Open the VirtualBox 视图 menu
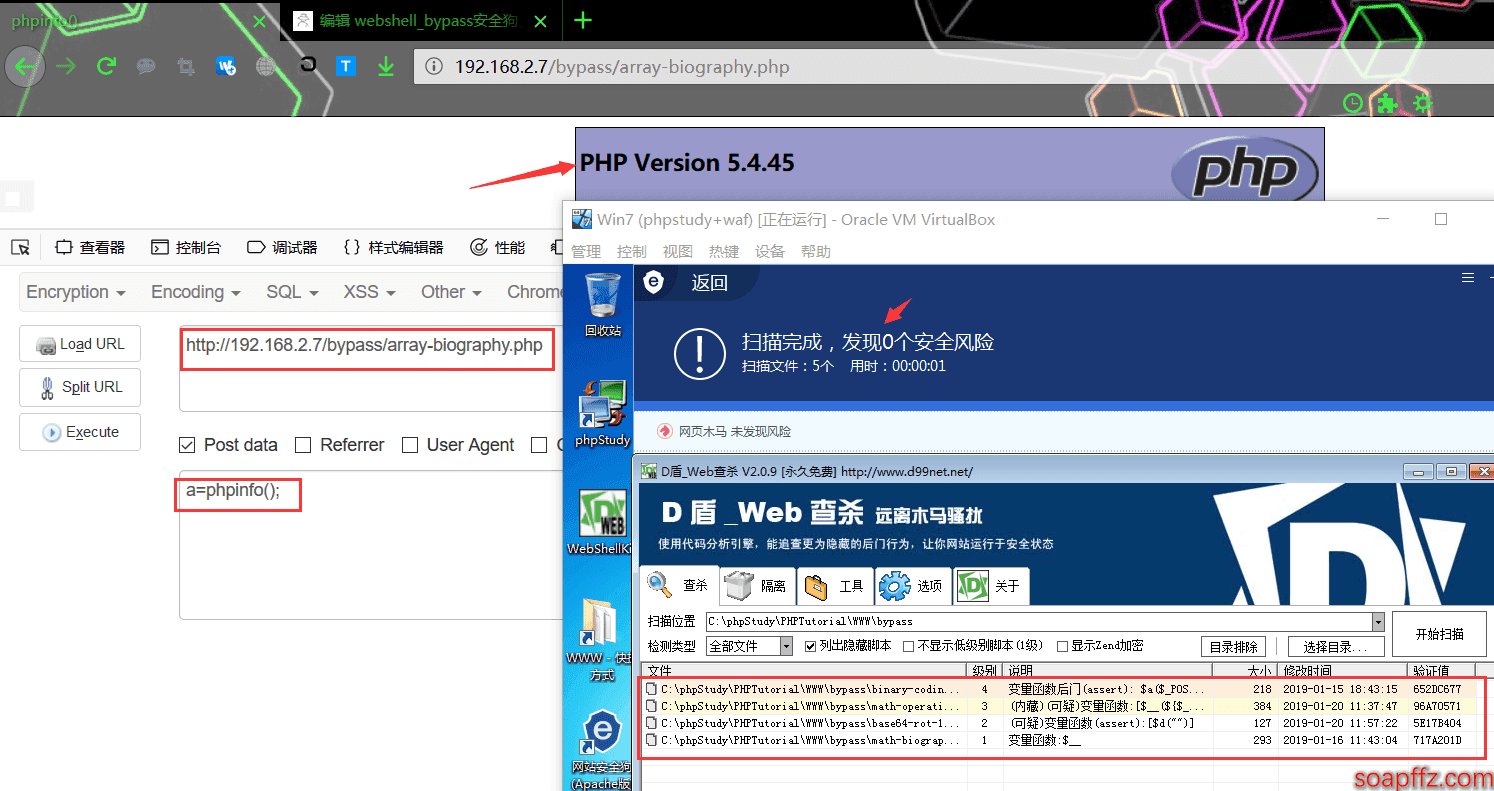Image resolution: width=1494 pixels, height=791 pixels. click(x=678, y=251)
